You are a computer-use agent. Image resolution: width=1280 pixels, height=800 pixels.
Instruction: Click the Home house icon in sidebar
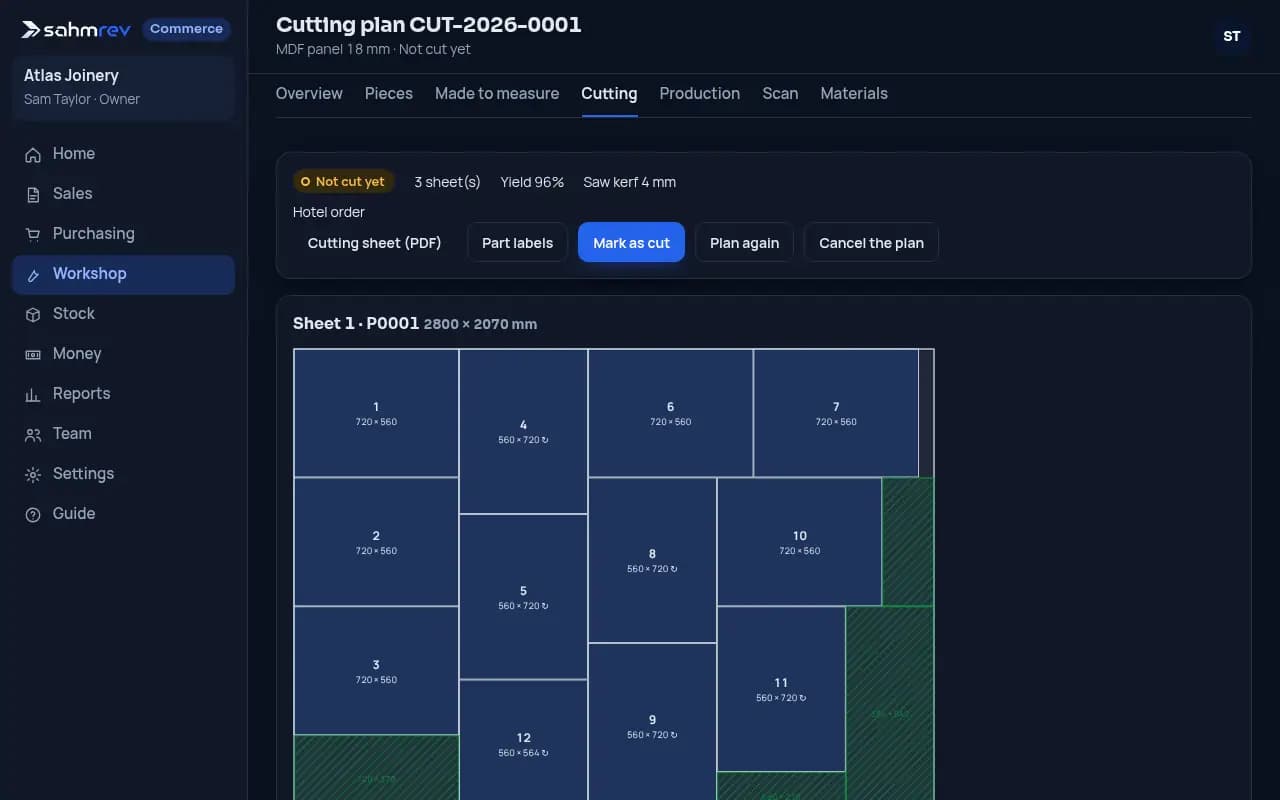coord(33,154)
